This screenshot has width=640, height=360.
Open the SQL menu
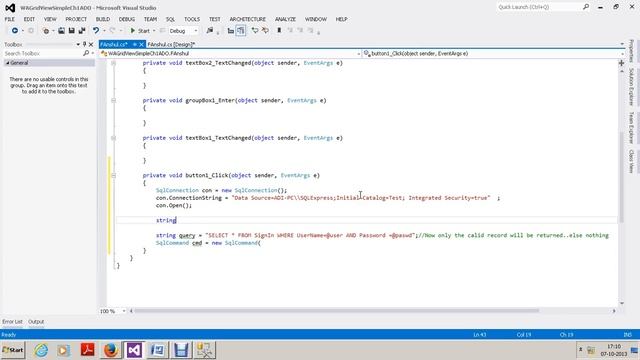pyautogui.click(x=170, y=19)
